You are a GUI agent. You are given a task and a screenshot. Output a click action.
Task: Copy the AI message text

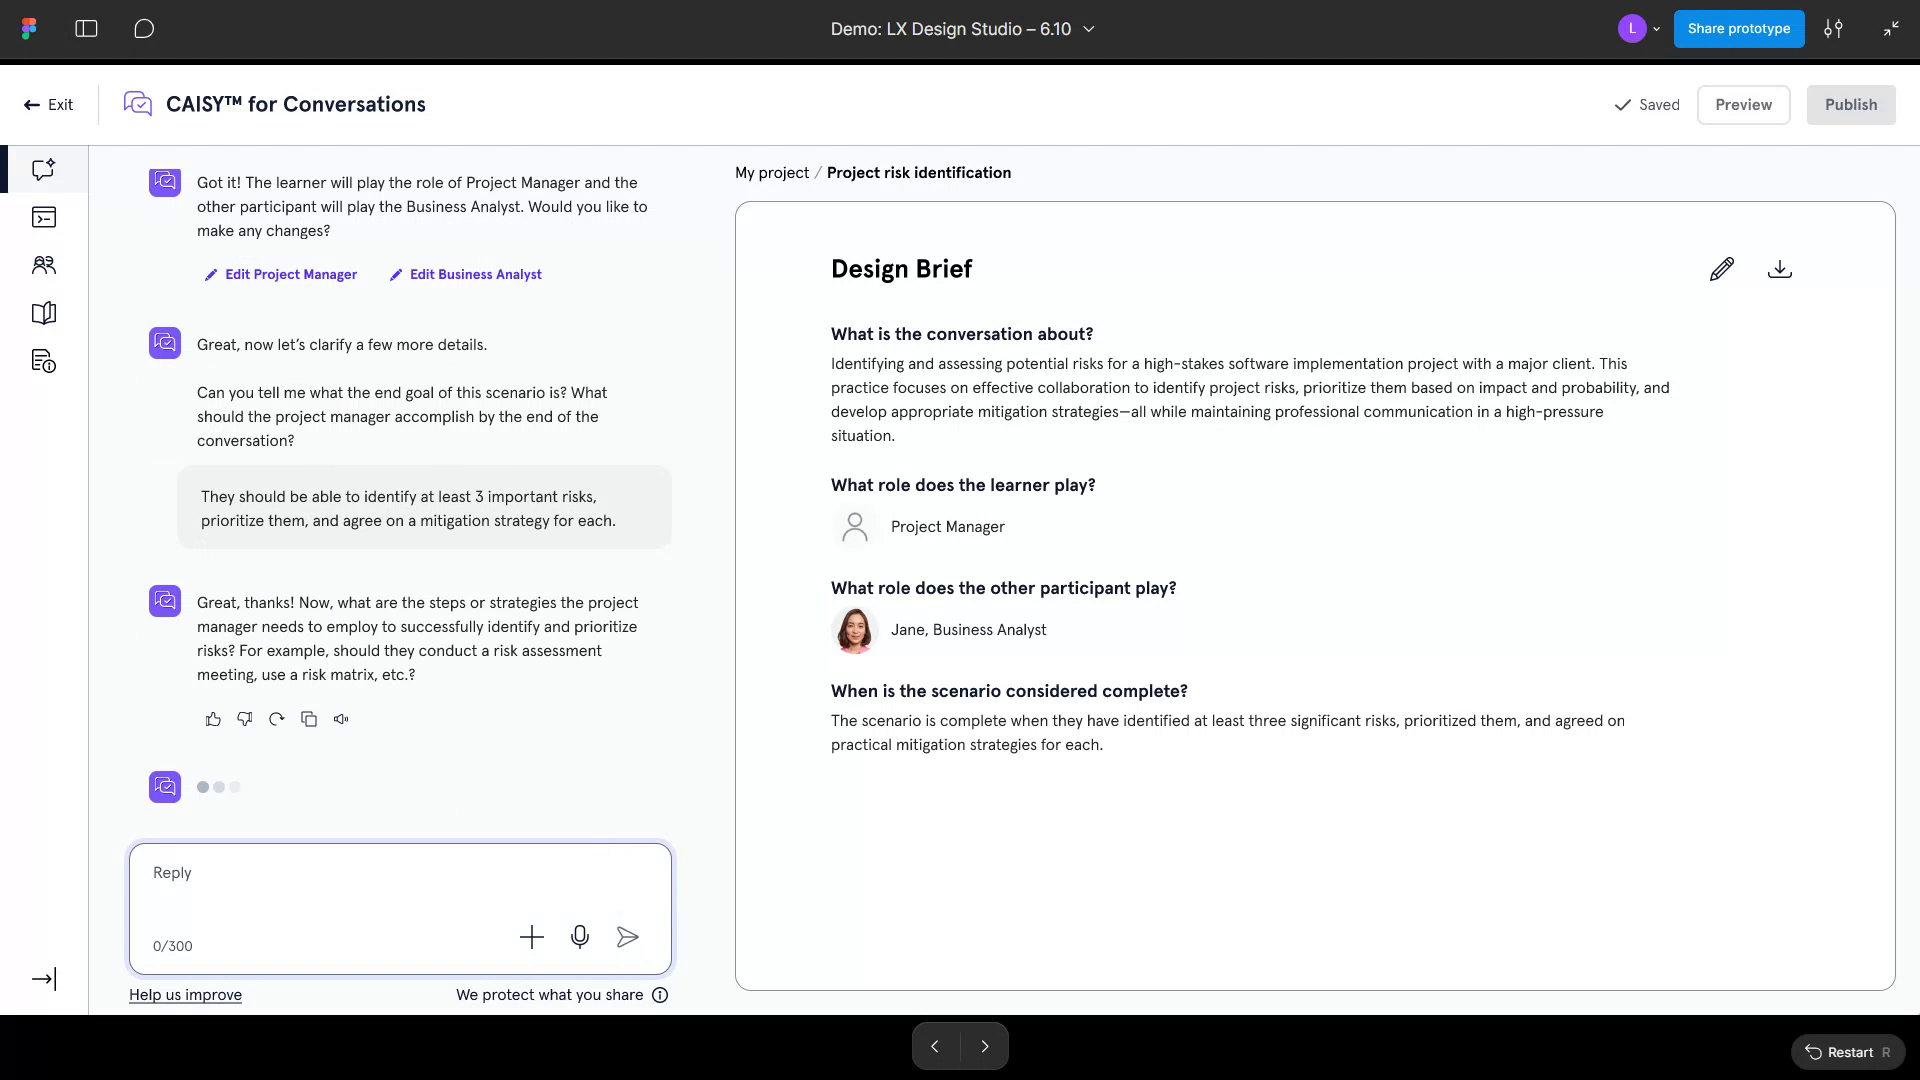coord(308,719)
